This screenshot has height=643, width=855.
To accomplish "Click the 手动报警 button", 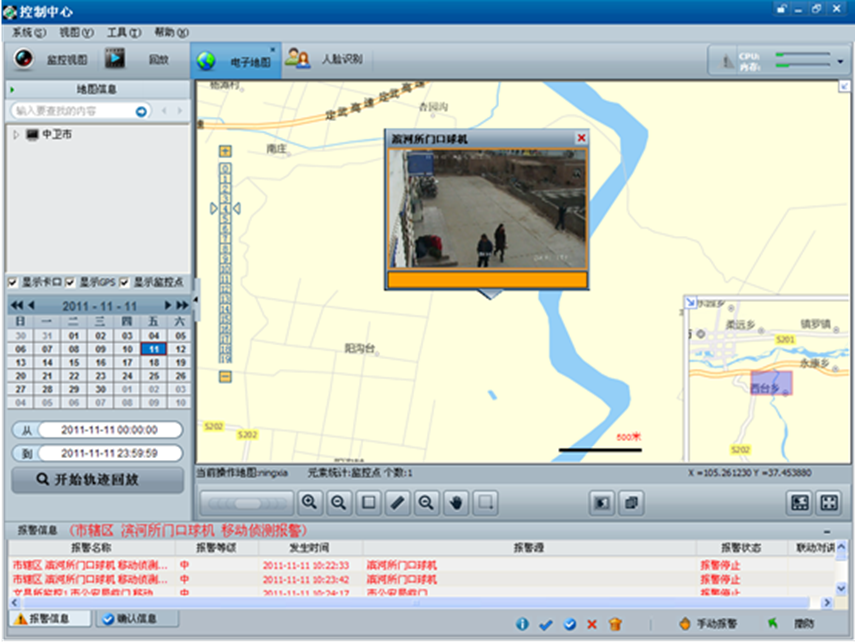I will (707, 624).
